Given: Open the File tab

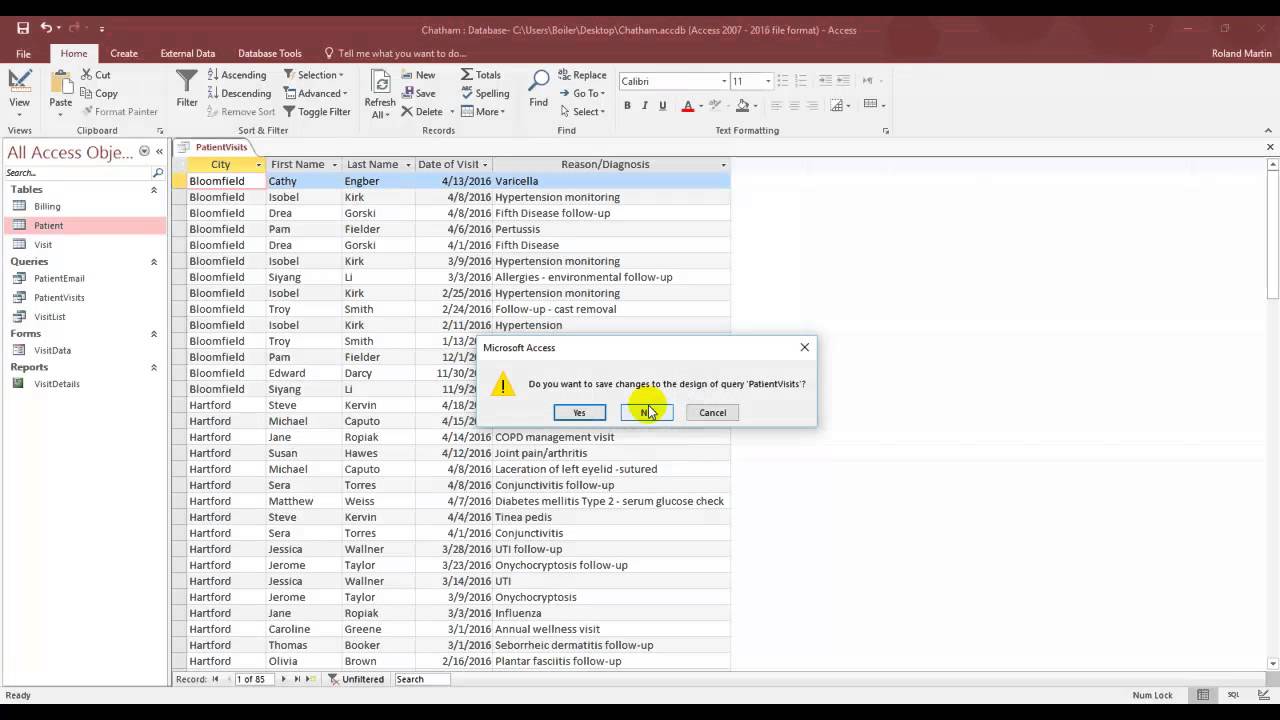Looking at the screenshot, I should [23, 54].
